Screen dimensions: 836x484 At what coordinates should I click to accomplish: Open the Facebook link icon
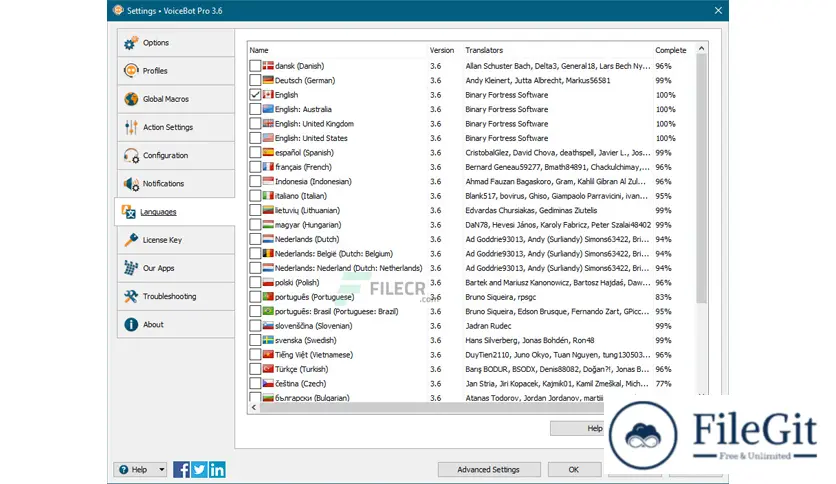point(181,470)
